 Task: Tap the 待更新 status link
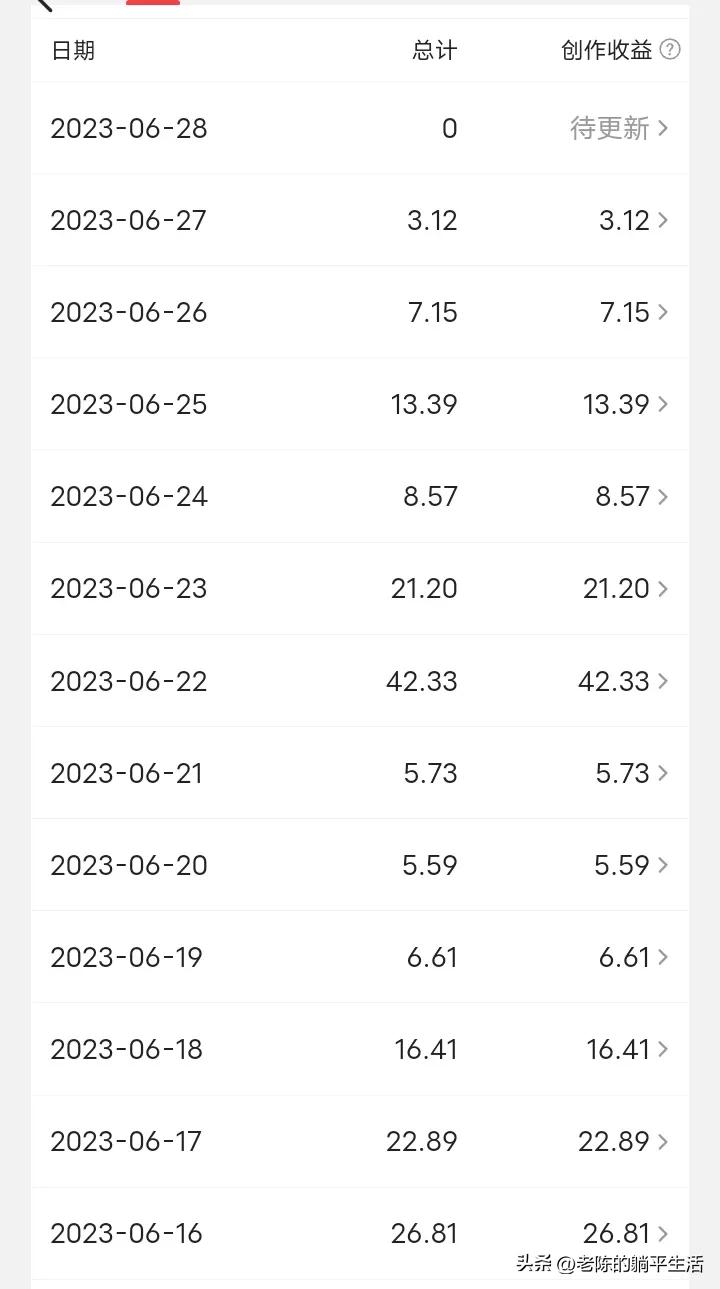tap(610, 128)
